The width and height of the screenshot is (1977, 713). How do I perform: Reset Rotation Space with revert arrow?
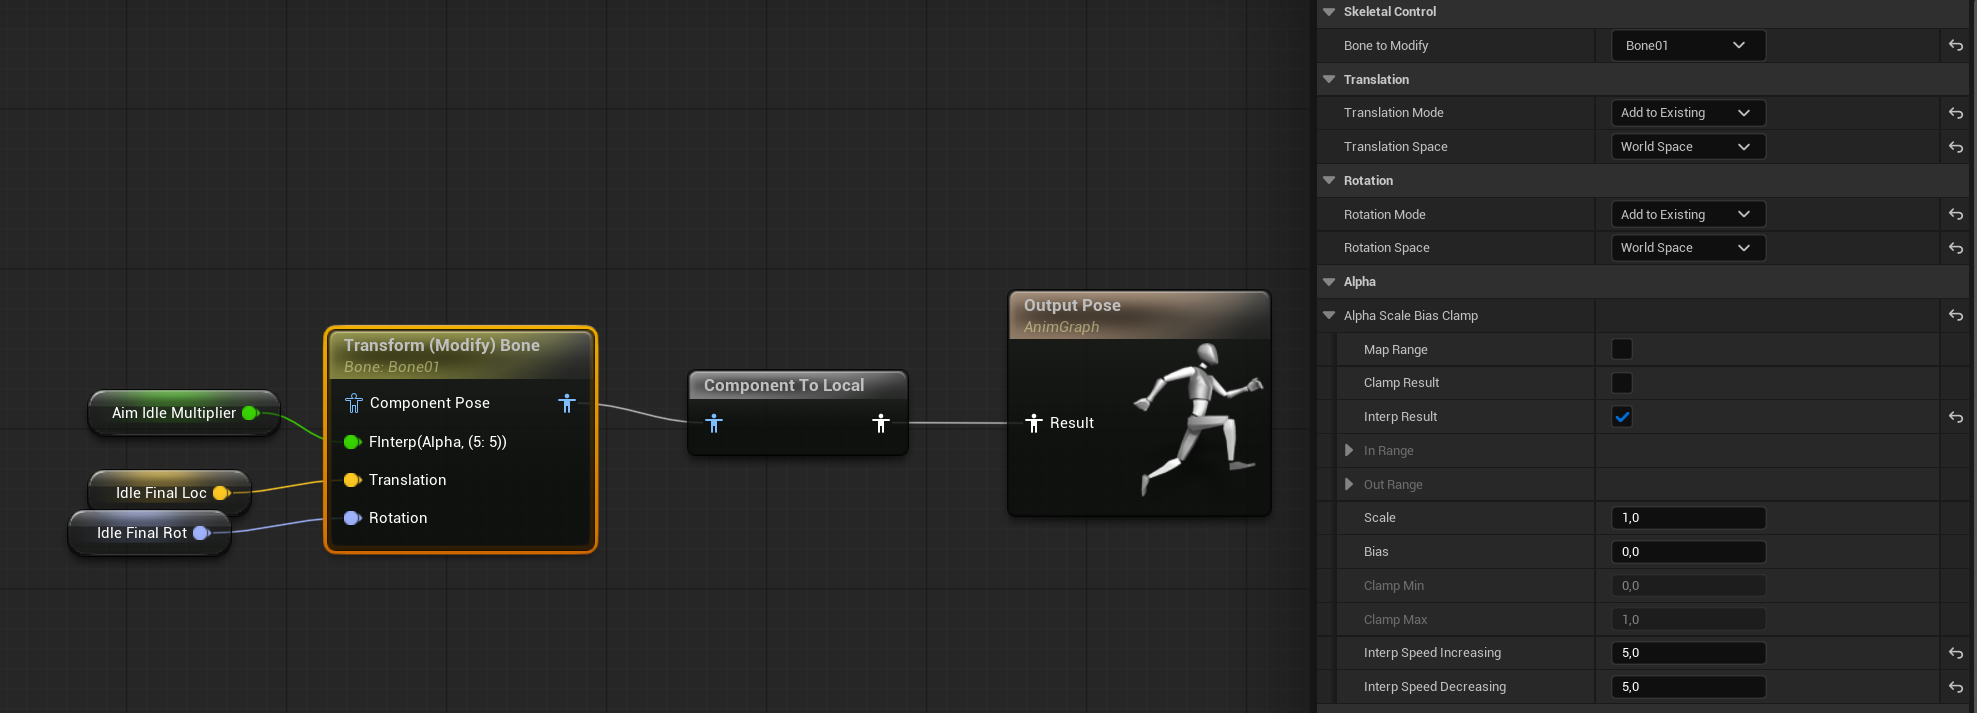click(x=1955, y=248)
